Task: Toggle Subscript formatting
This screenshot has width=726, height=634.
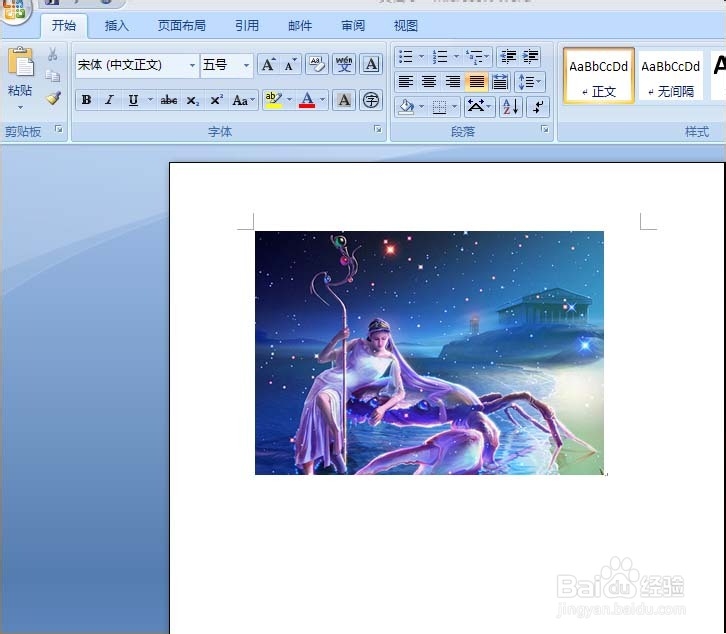Action: point(193,100)
